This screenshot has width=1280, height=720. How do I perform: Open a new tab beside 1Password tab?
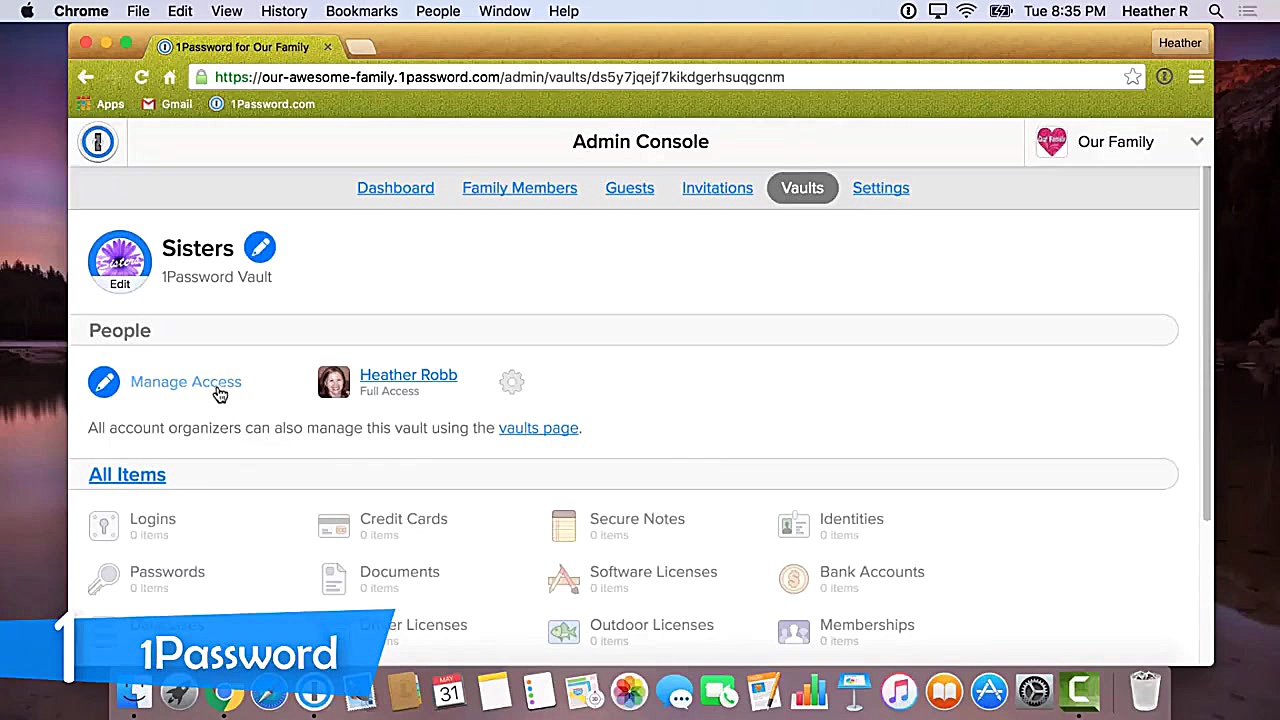361,47
